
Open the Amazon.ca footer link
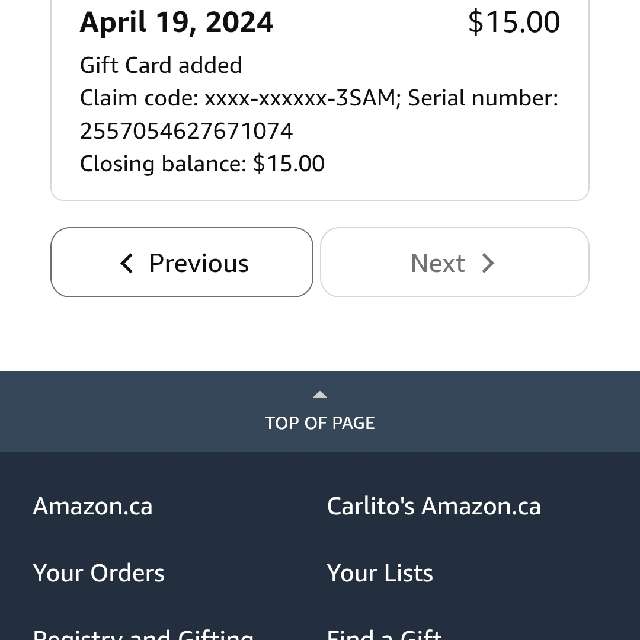(93, 506)
